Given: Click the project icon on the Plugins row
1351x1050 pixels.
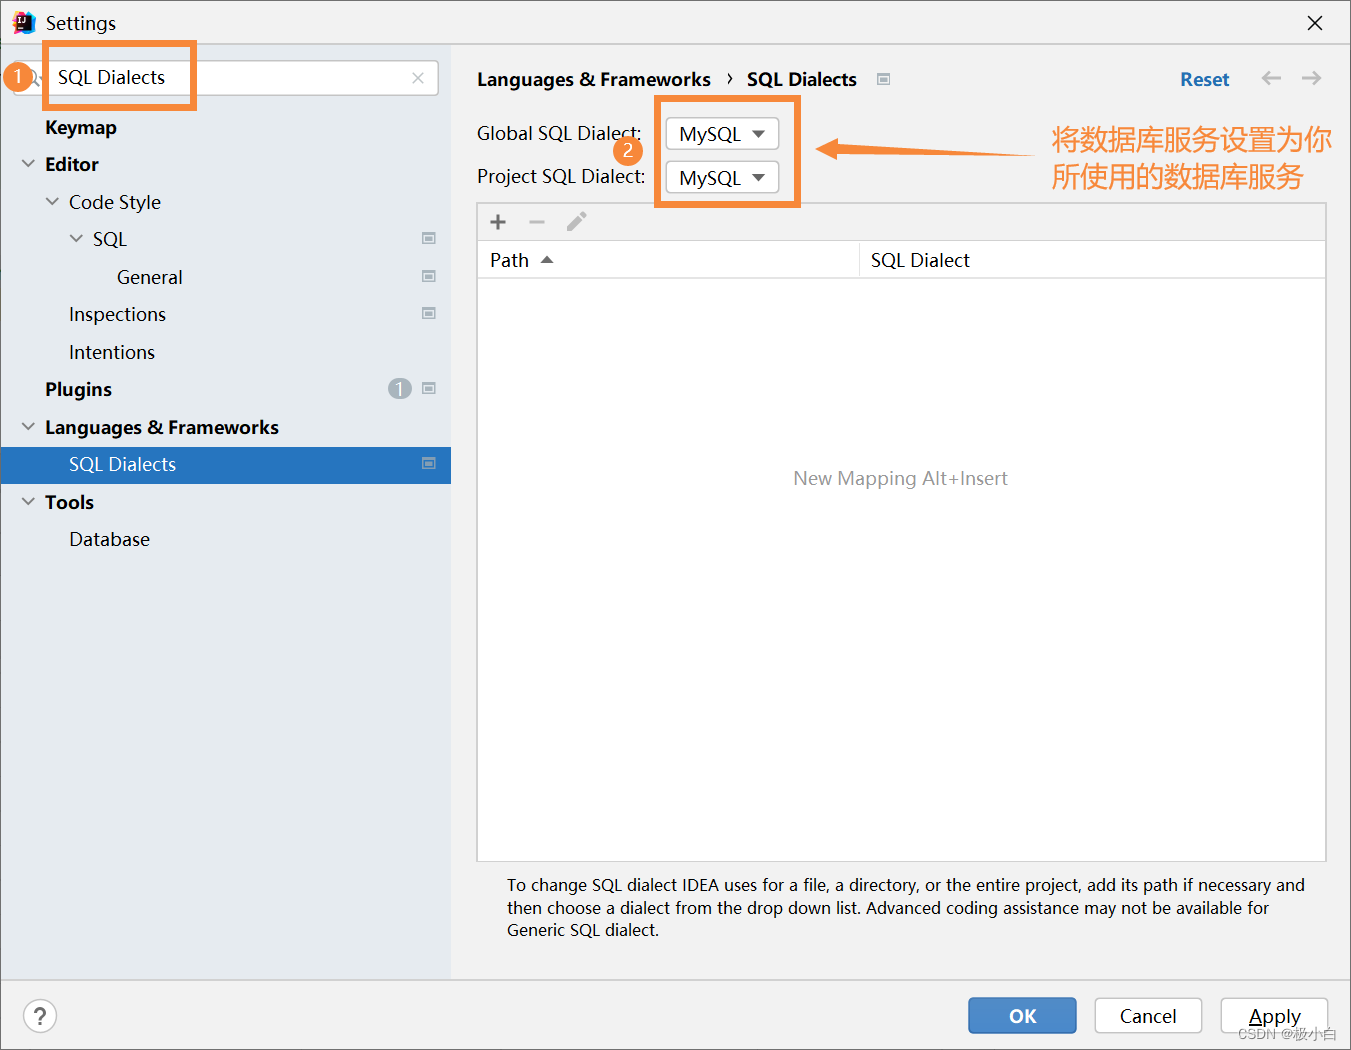Looking at the screenshot, I should click(429, 388).
